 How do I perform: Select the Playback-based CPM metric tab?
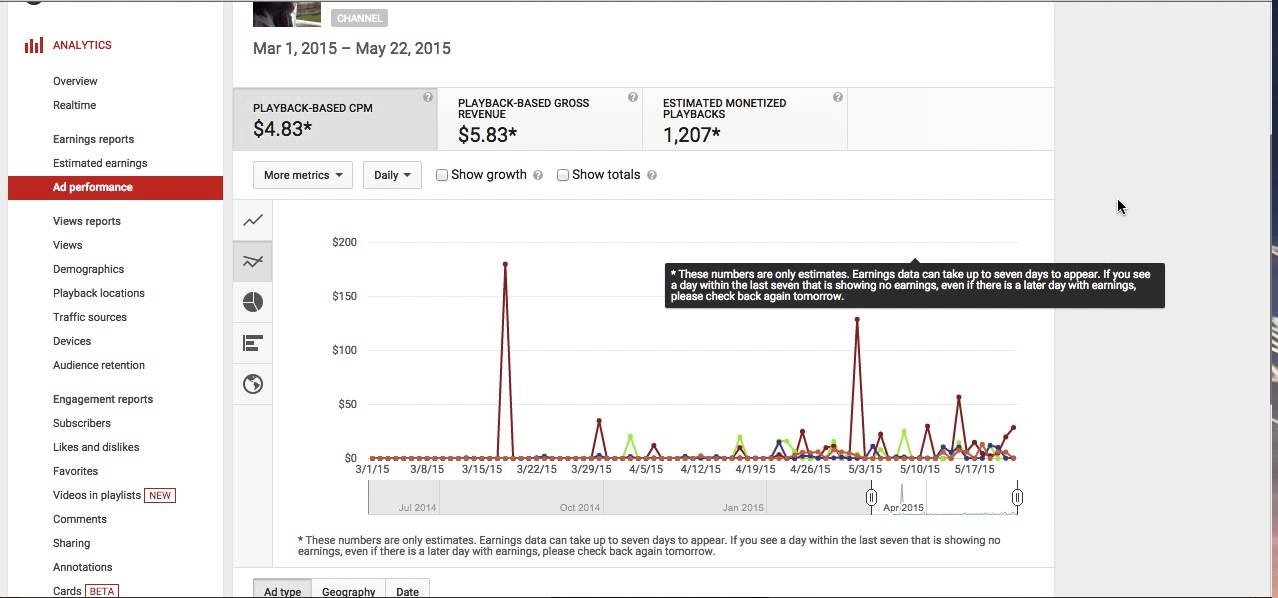[x=335, y=119]
